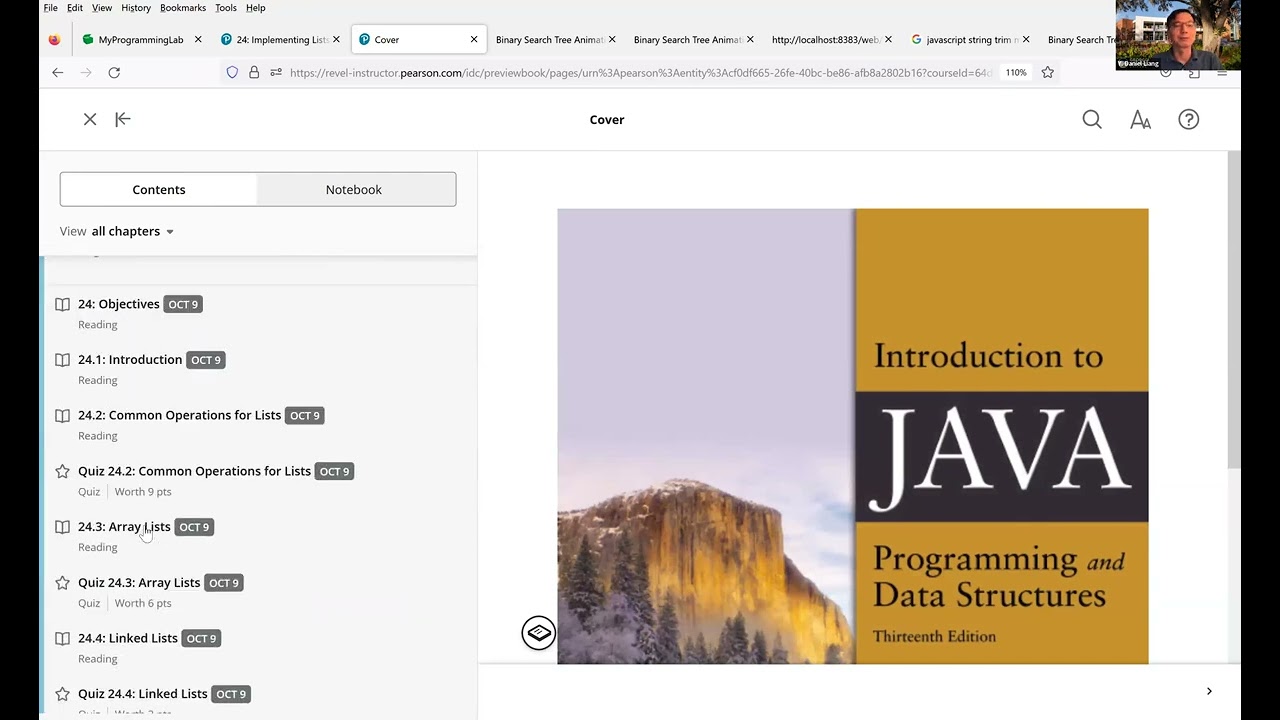
Task: Expand the View all chapters dropdown
Action: [x=117, y=231]
